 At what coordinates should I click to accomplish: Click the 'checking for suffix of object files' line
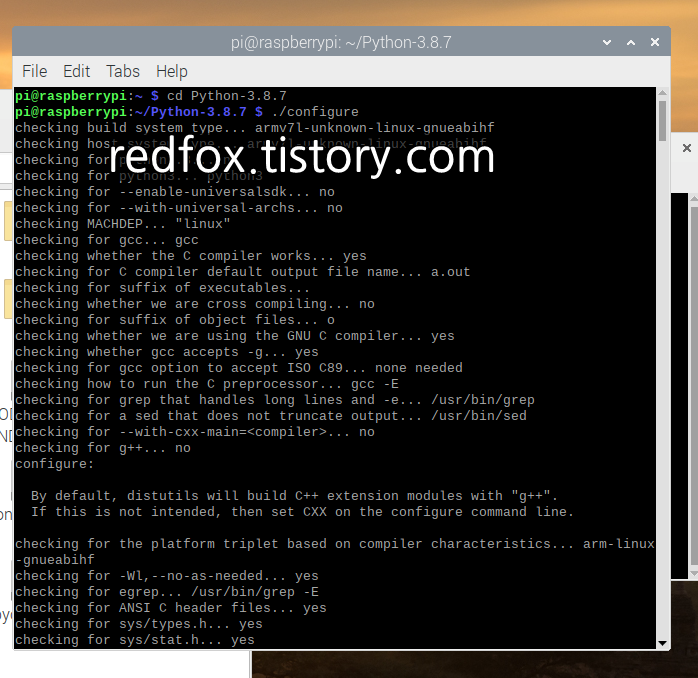174,320
